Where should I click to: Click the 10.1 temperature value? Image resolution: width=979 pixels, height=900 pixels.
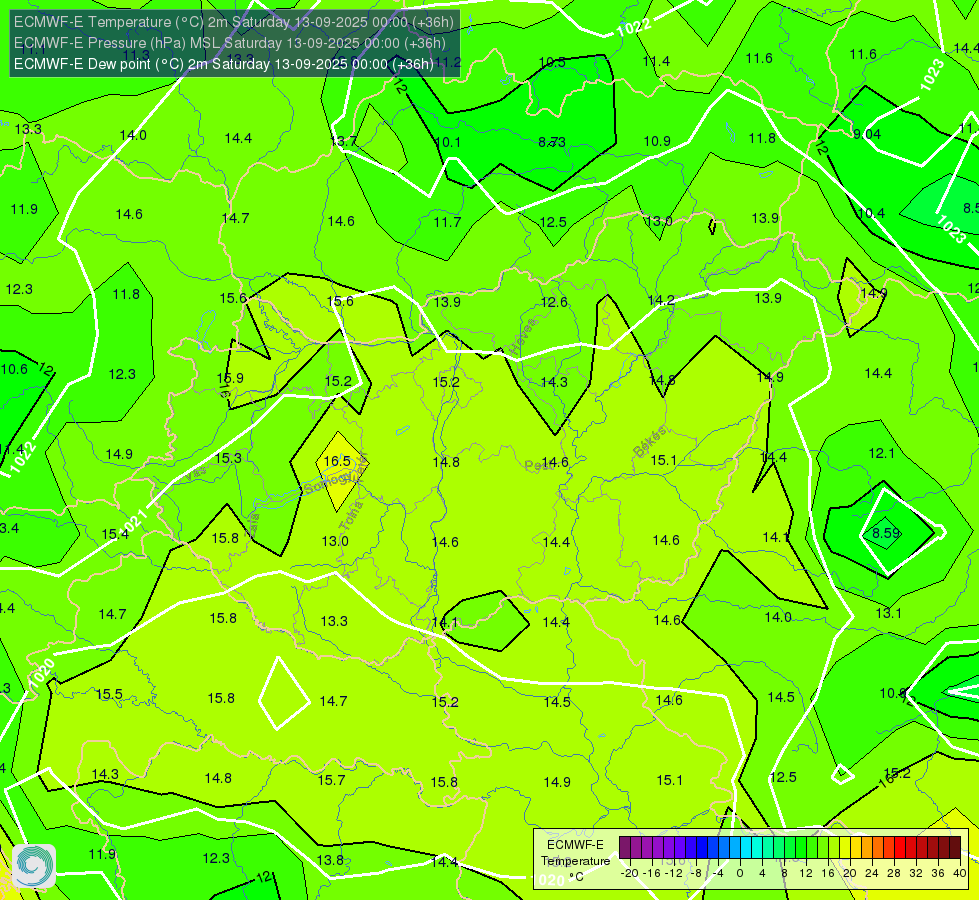coord(448,142)
